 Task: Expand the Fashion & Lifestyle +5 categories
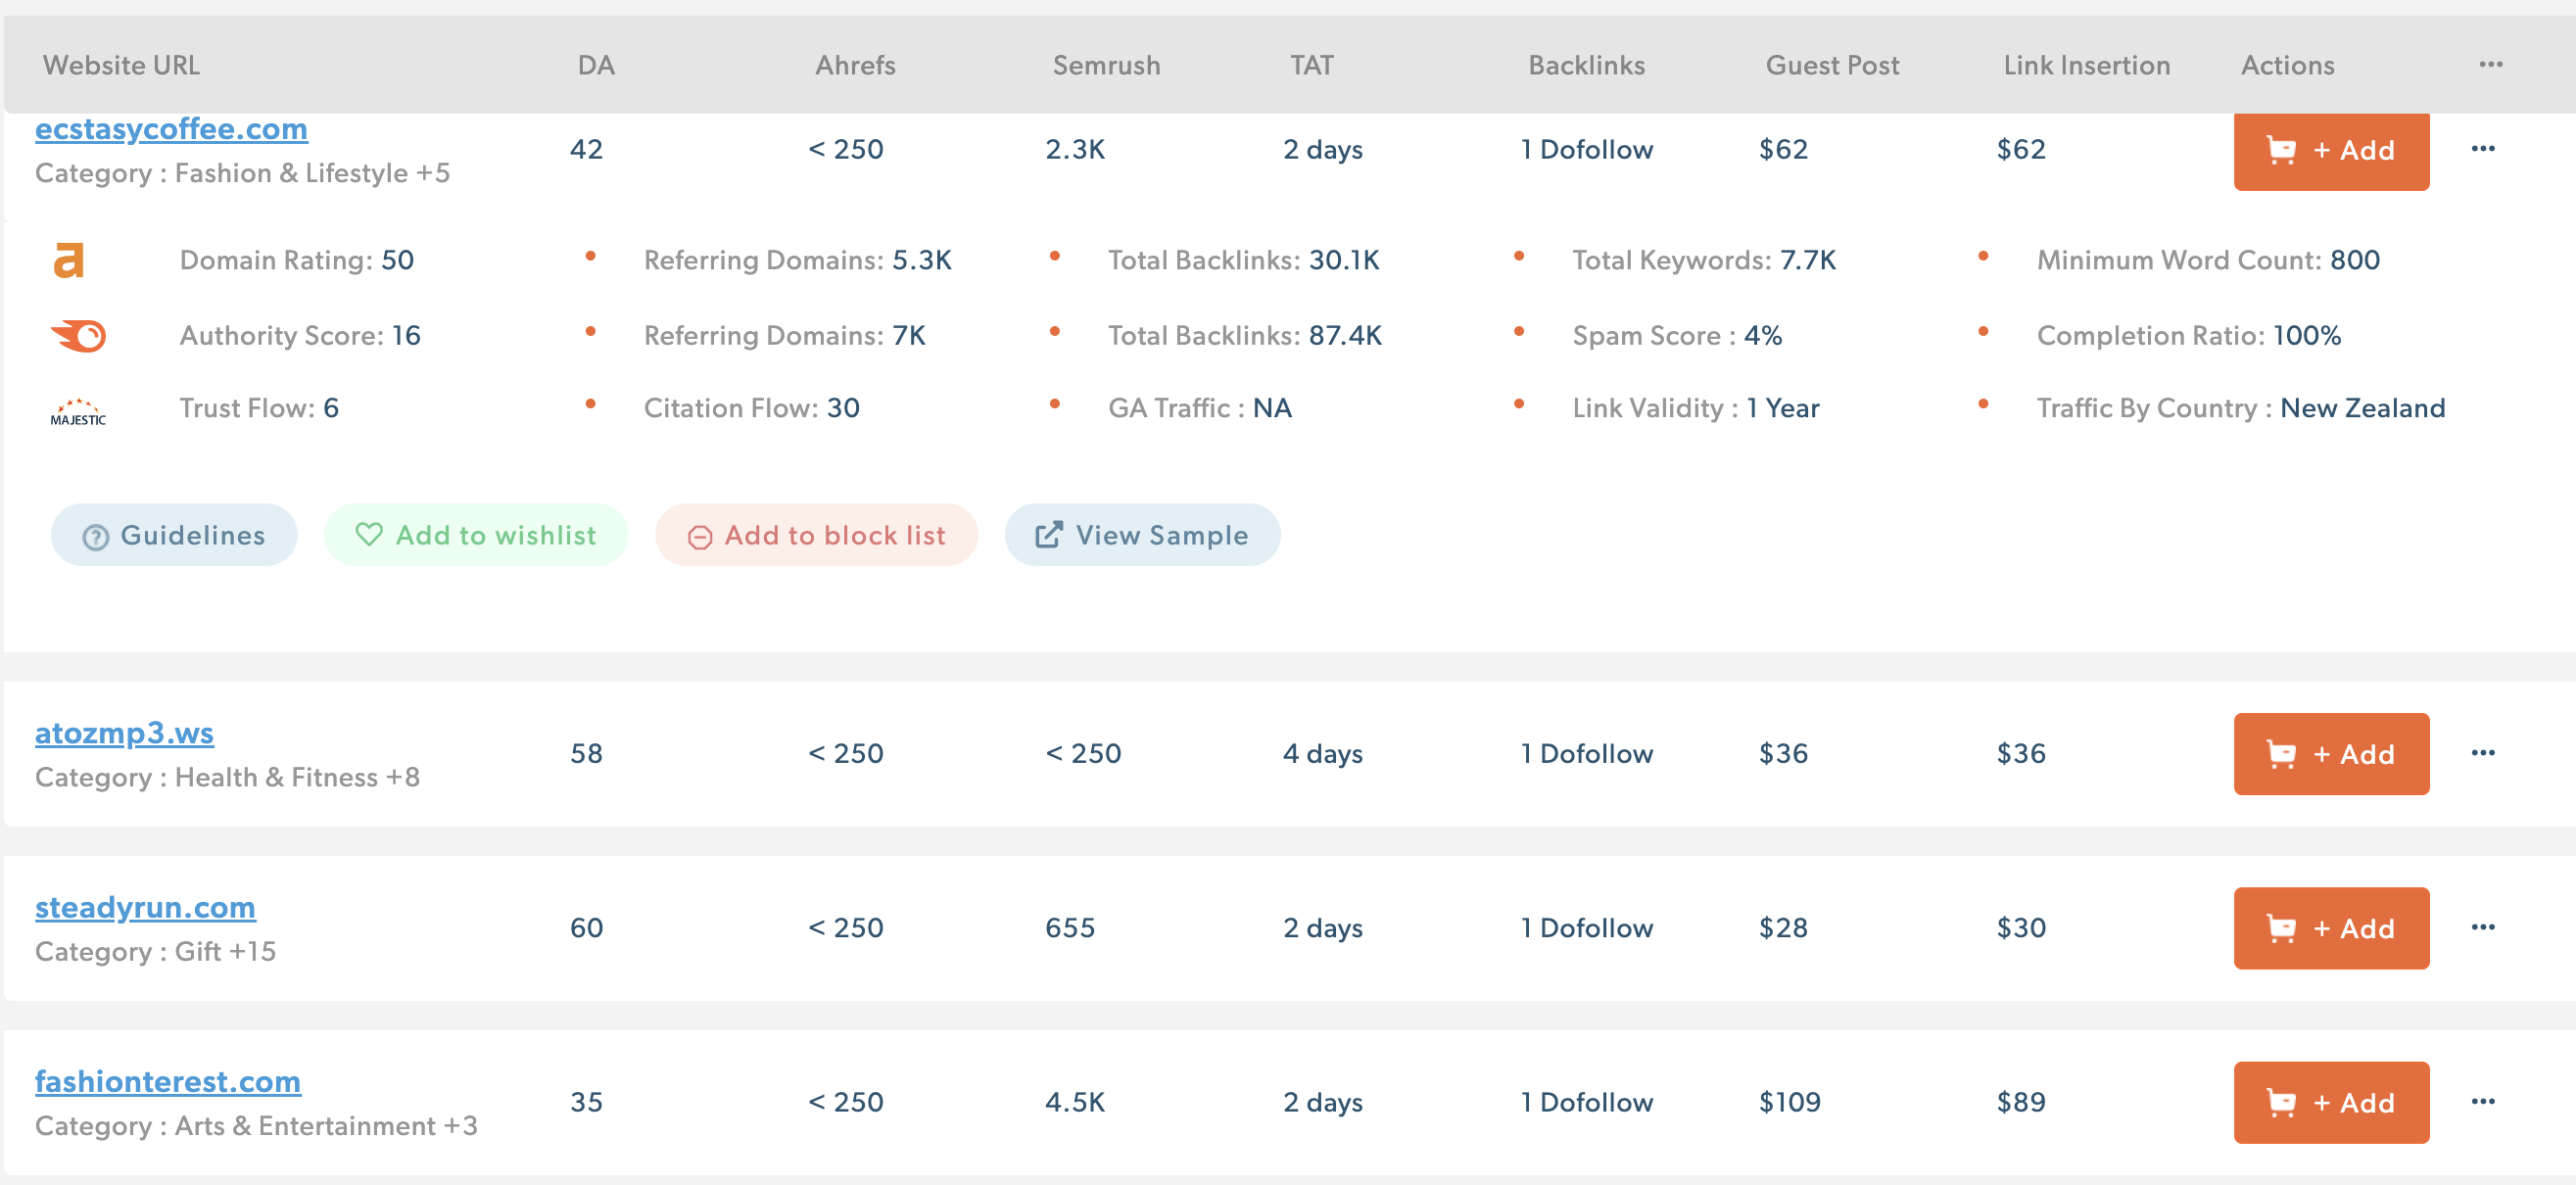(432, 173)
